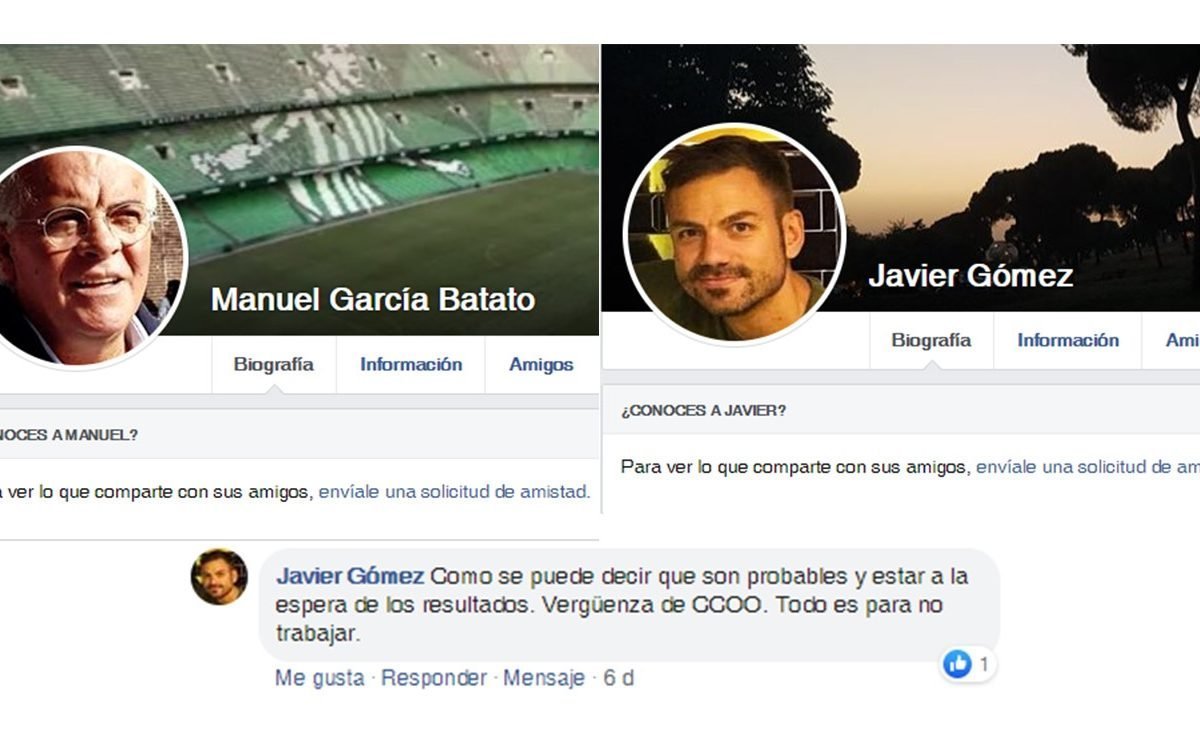Click Responder under the comment
The width and height of the screenshot is (1200, 742).
(x=434, y=678)
